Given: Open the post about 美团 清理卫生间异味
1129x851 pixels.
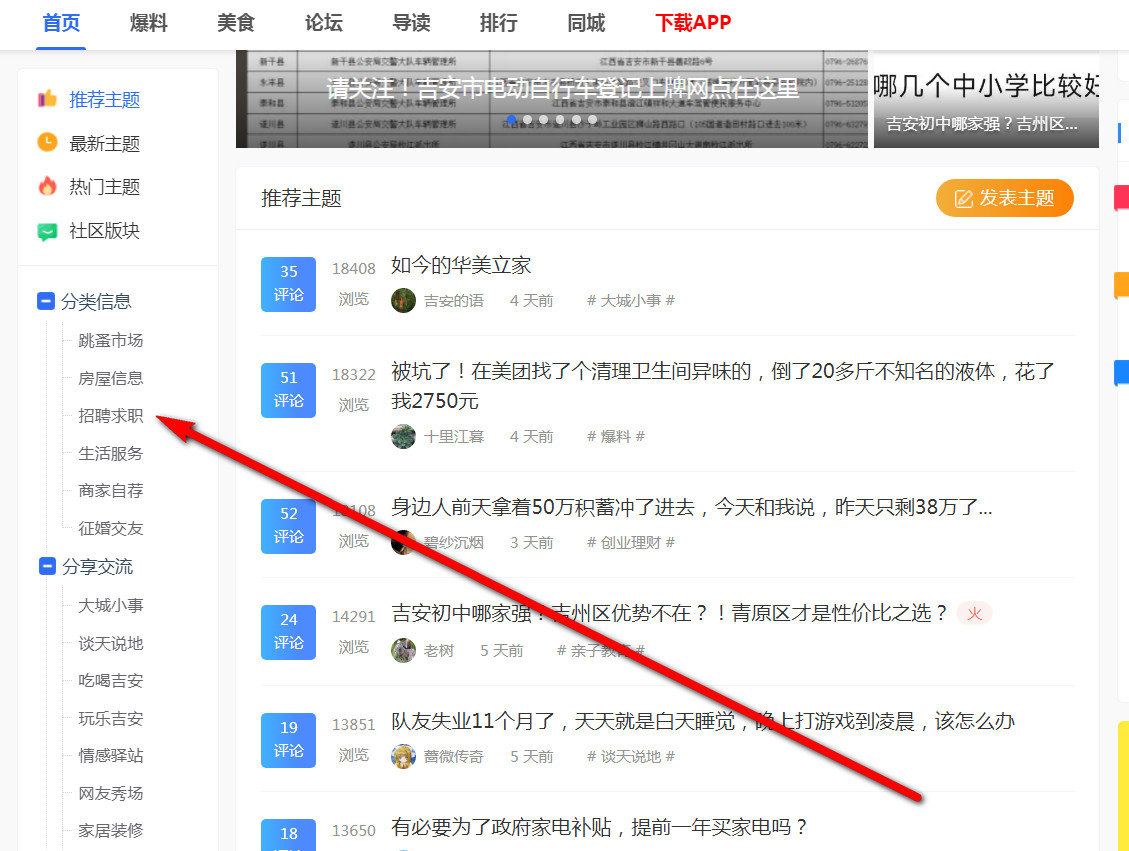Looking at the screenshot, I should click(723, 387).
